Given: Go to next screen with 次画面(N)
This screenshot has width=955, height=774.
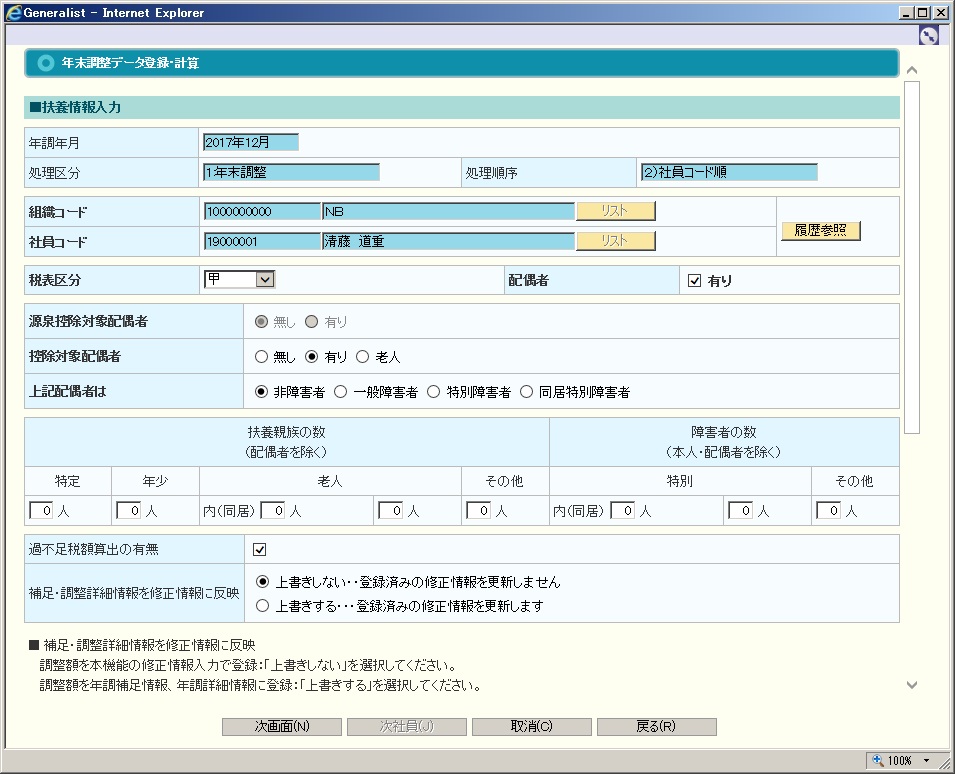Looking at the screenshot, I should (282, 727).
